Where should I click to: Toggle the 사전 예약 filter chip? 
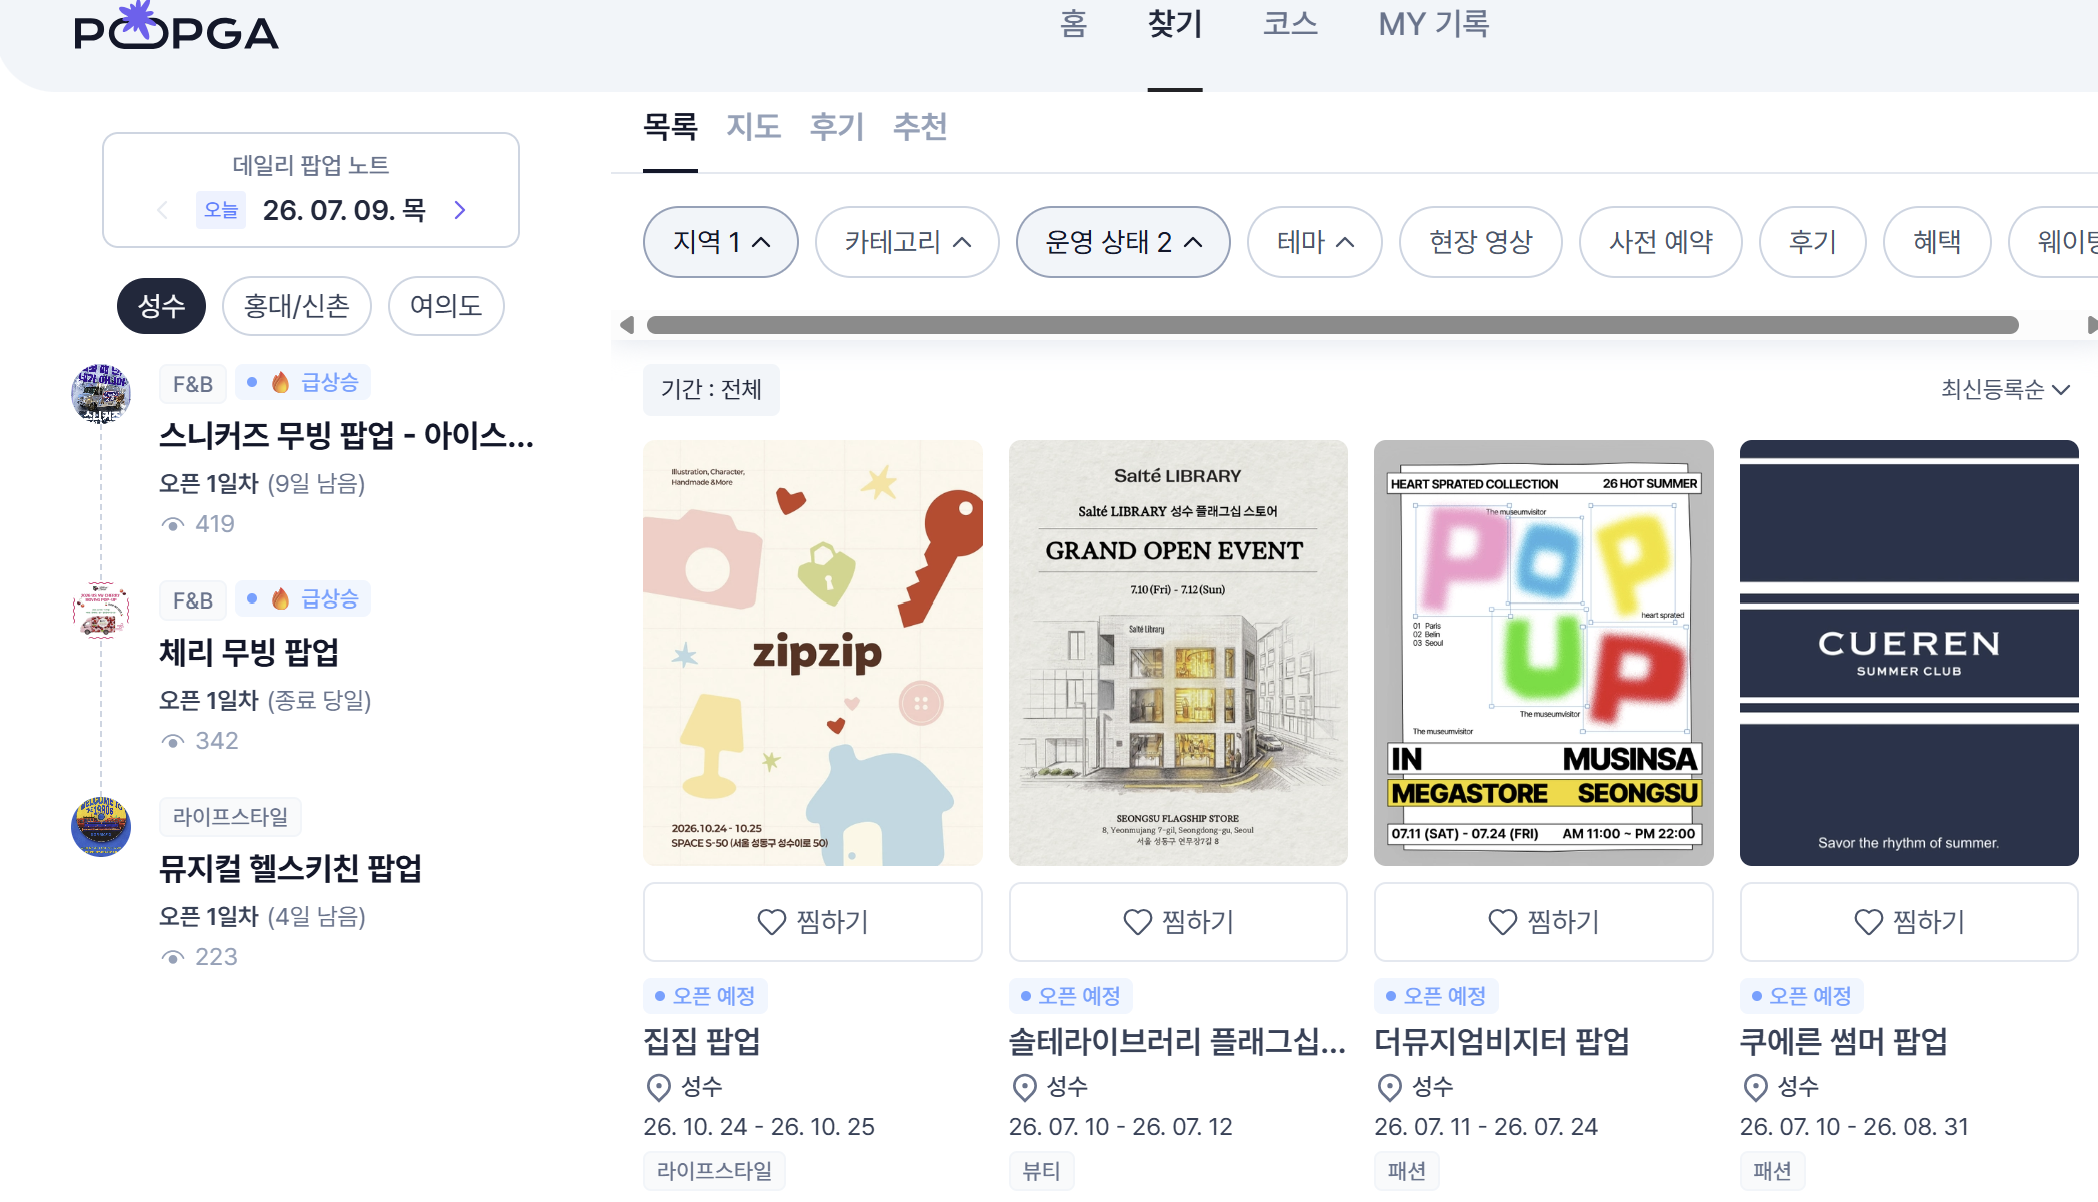1661,242
